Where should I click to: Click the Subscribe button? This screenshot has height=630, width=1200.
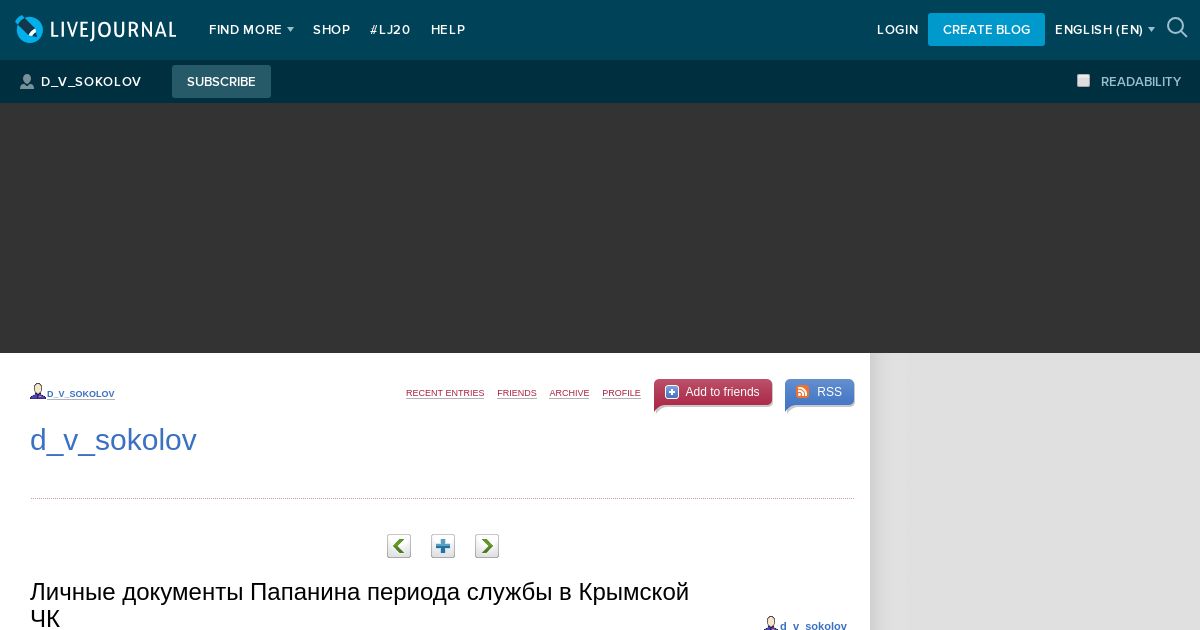tap(221, 81)
